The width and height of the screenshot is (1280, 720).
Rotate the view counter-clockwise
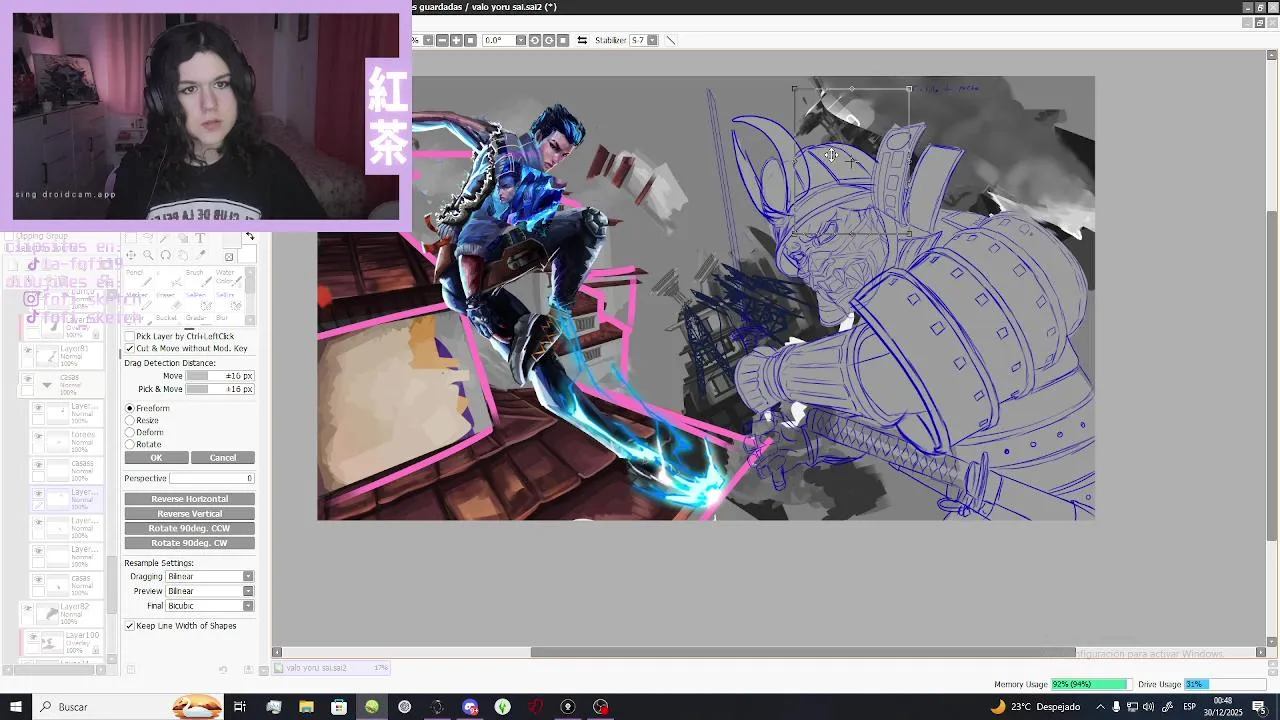click(x=535, y=40)
